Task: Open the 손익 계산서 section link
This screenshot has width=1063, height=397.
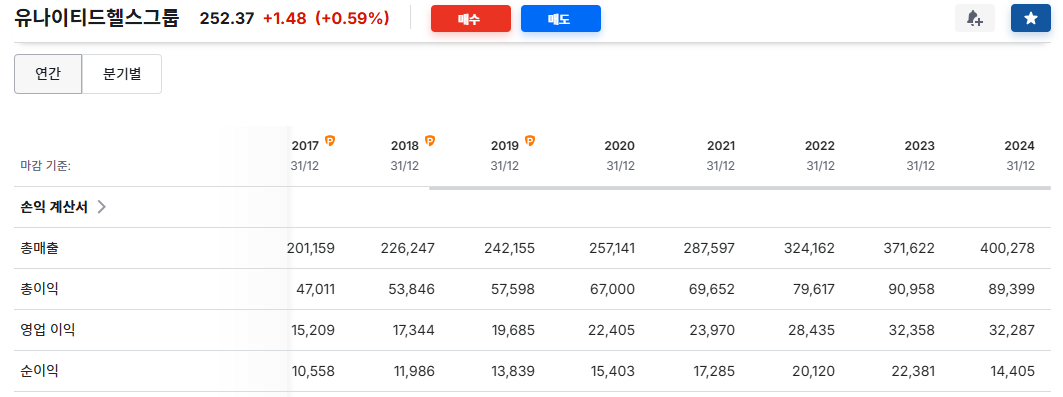Action: [54, 207]
